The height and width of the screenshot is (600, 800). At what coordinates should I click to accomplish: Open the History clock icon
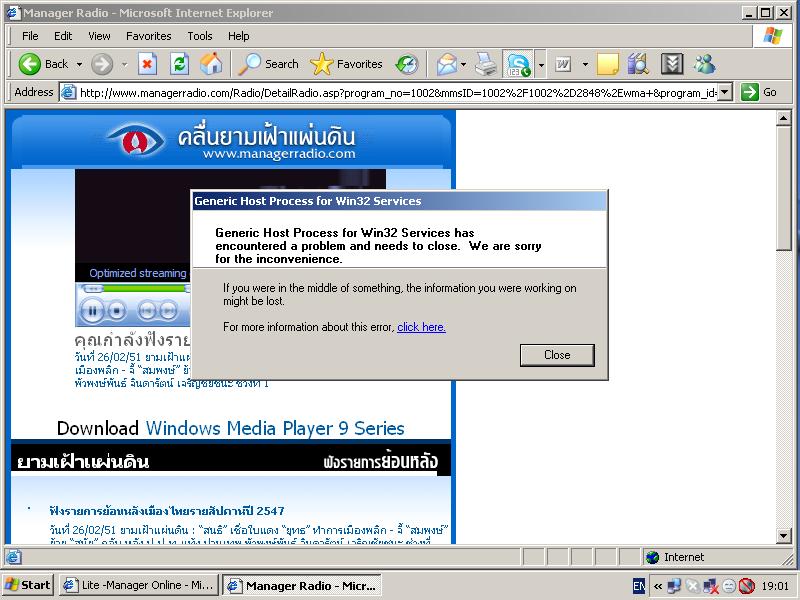click(x=407, y=64)
